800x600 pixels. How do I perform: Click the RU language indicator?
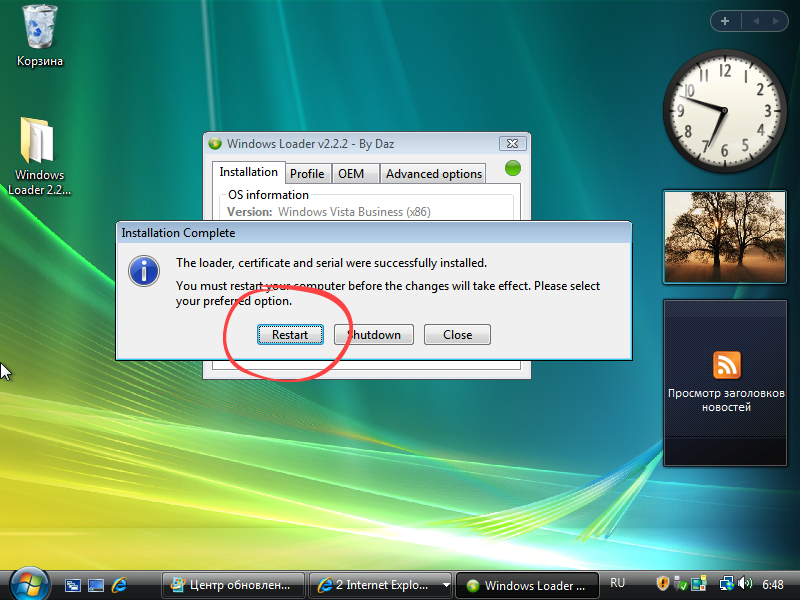[617, 583]
